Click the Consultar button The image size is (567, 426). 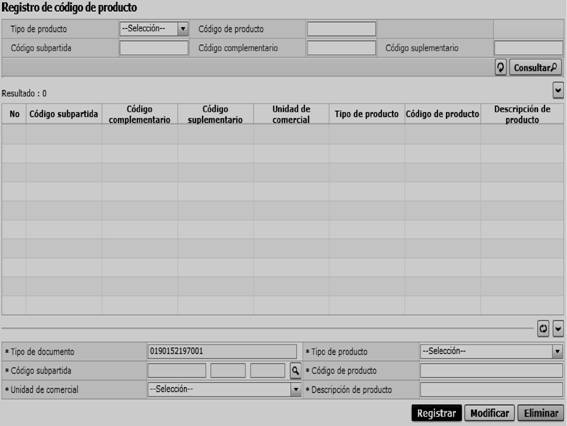point(535,68)
